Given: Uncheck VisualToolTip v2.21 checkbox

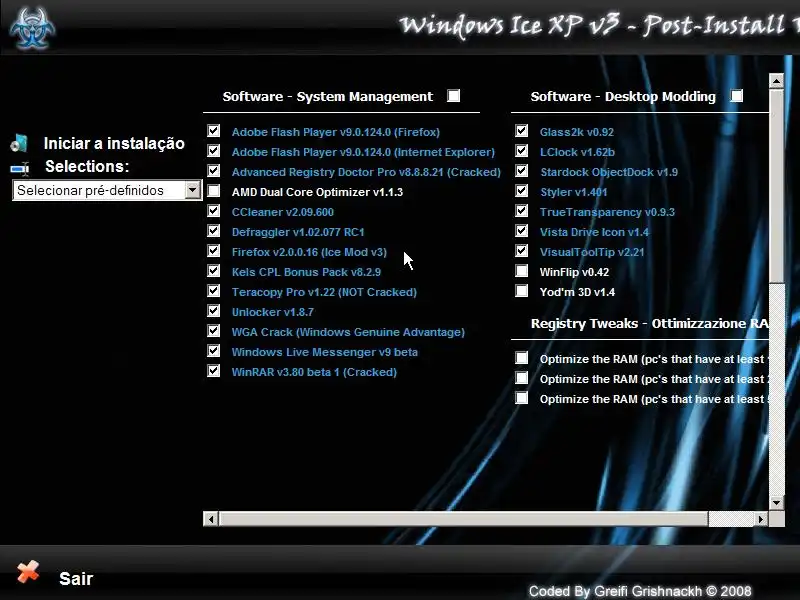Looking at the screenshot, I should 521,251.
